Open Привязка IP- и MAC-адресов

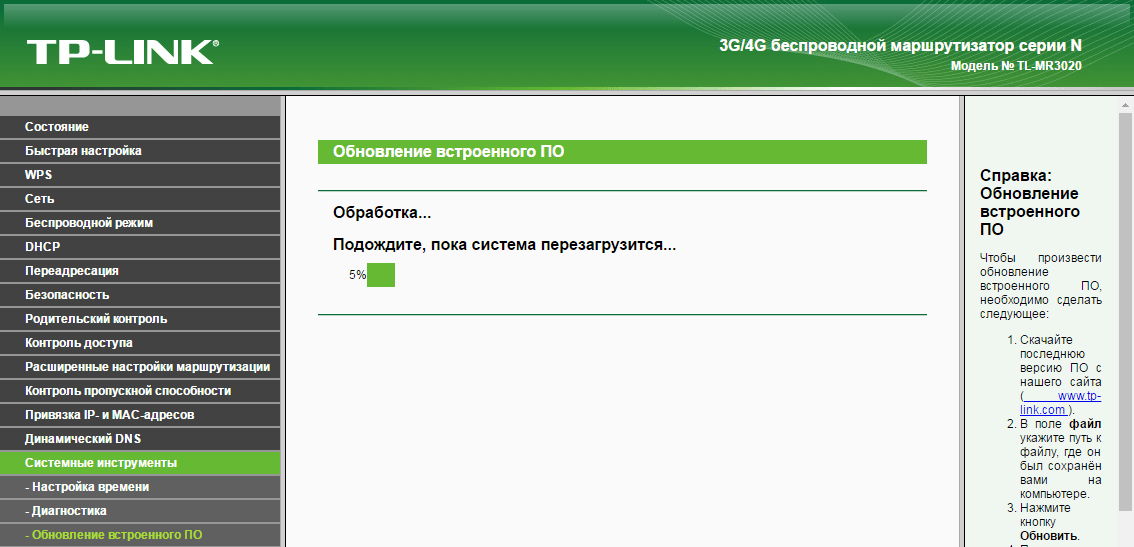pyautogui.click(x=110, y=415)
